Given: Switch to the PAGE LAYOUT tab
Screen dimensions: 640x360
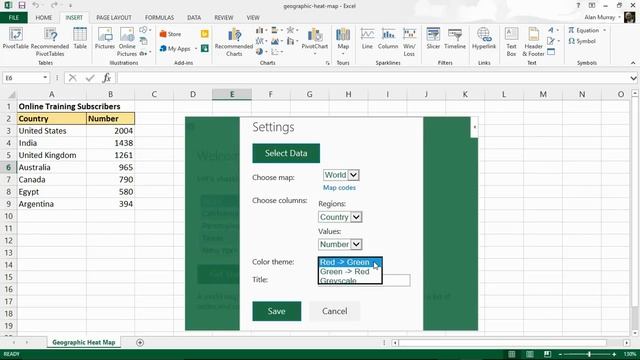Looking at the screenshot, I should click(114, 18).
